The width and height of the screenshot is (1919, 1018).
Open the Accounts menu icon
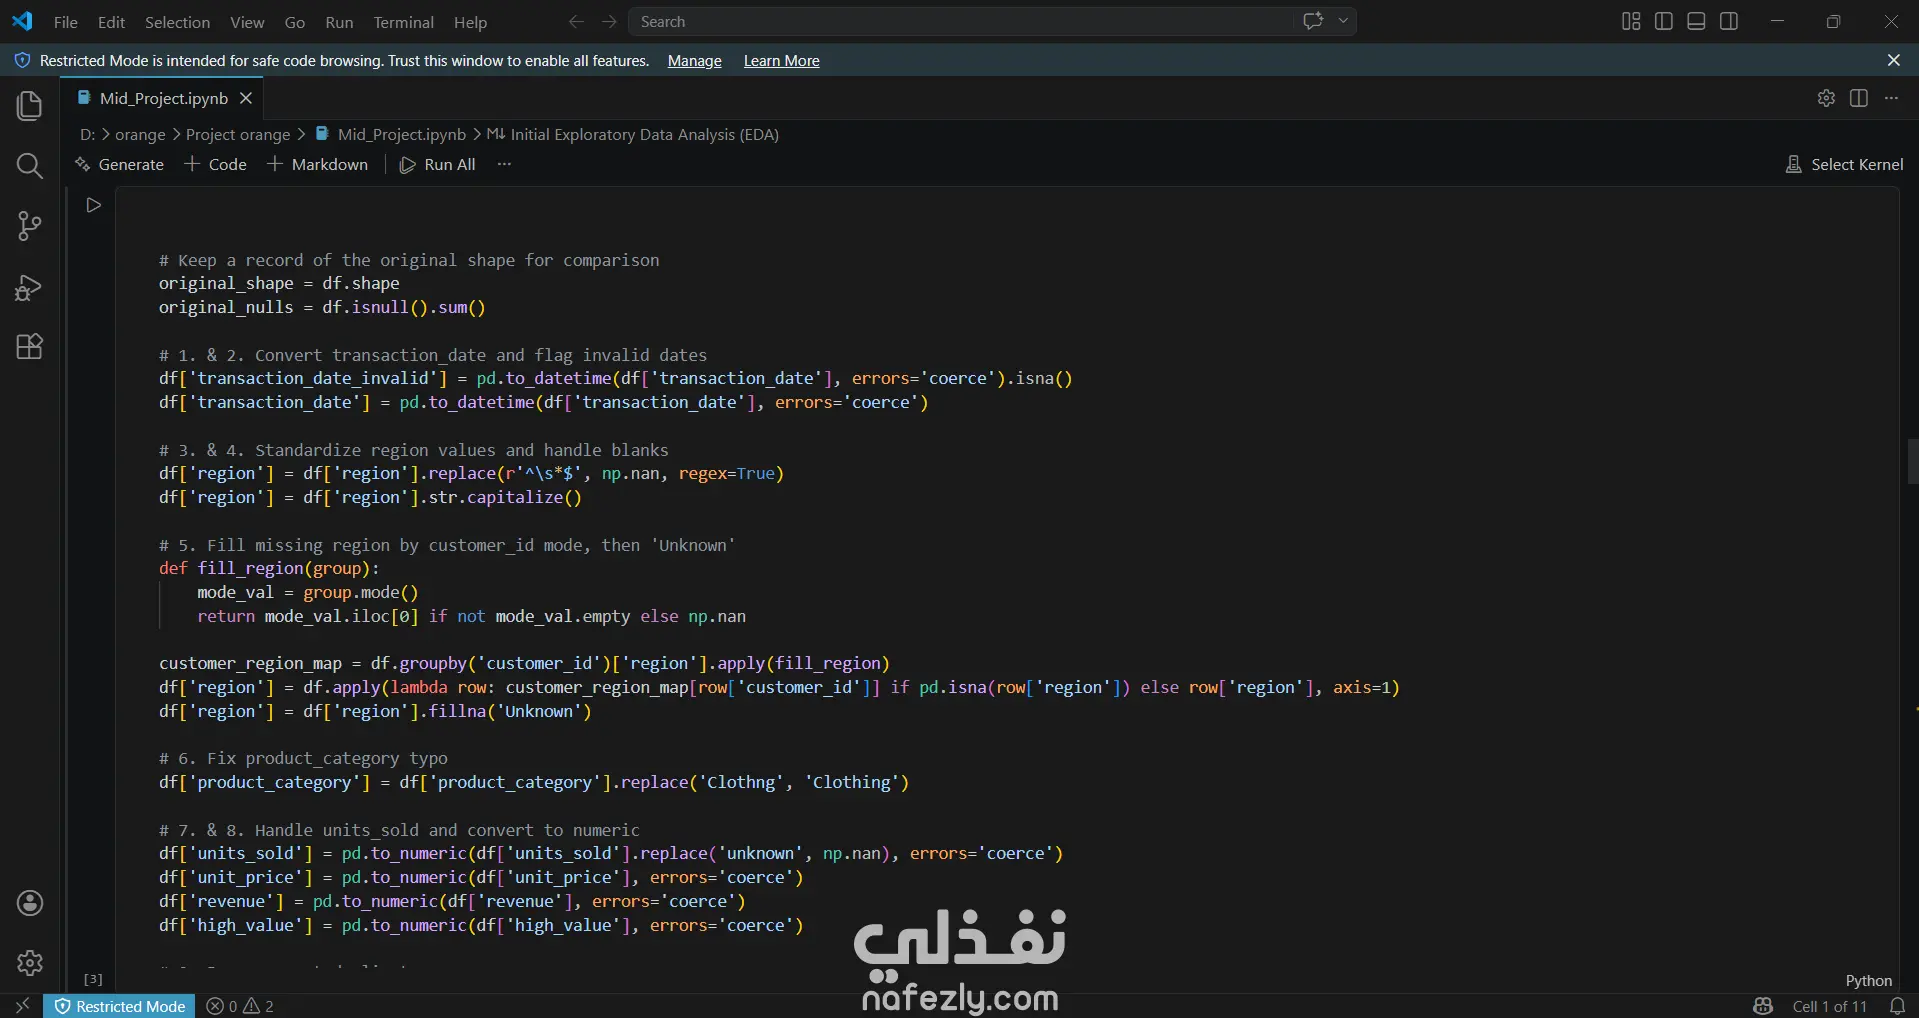coord(30,903)
